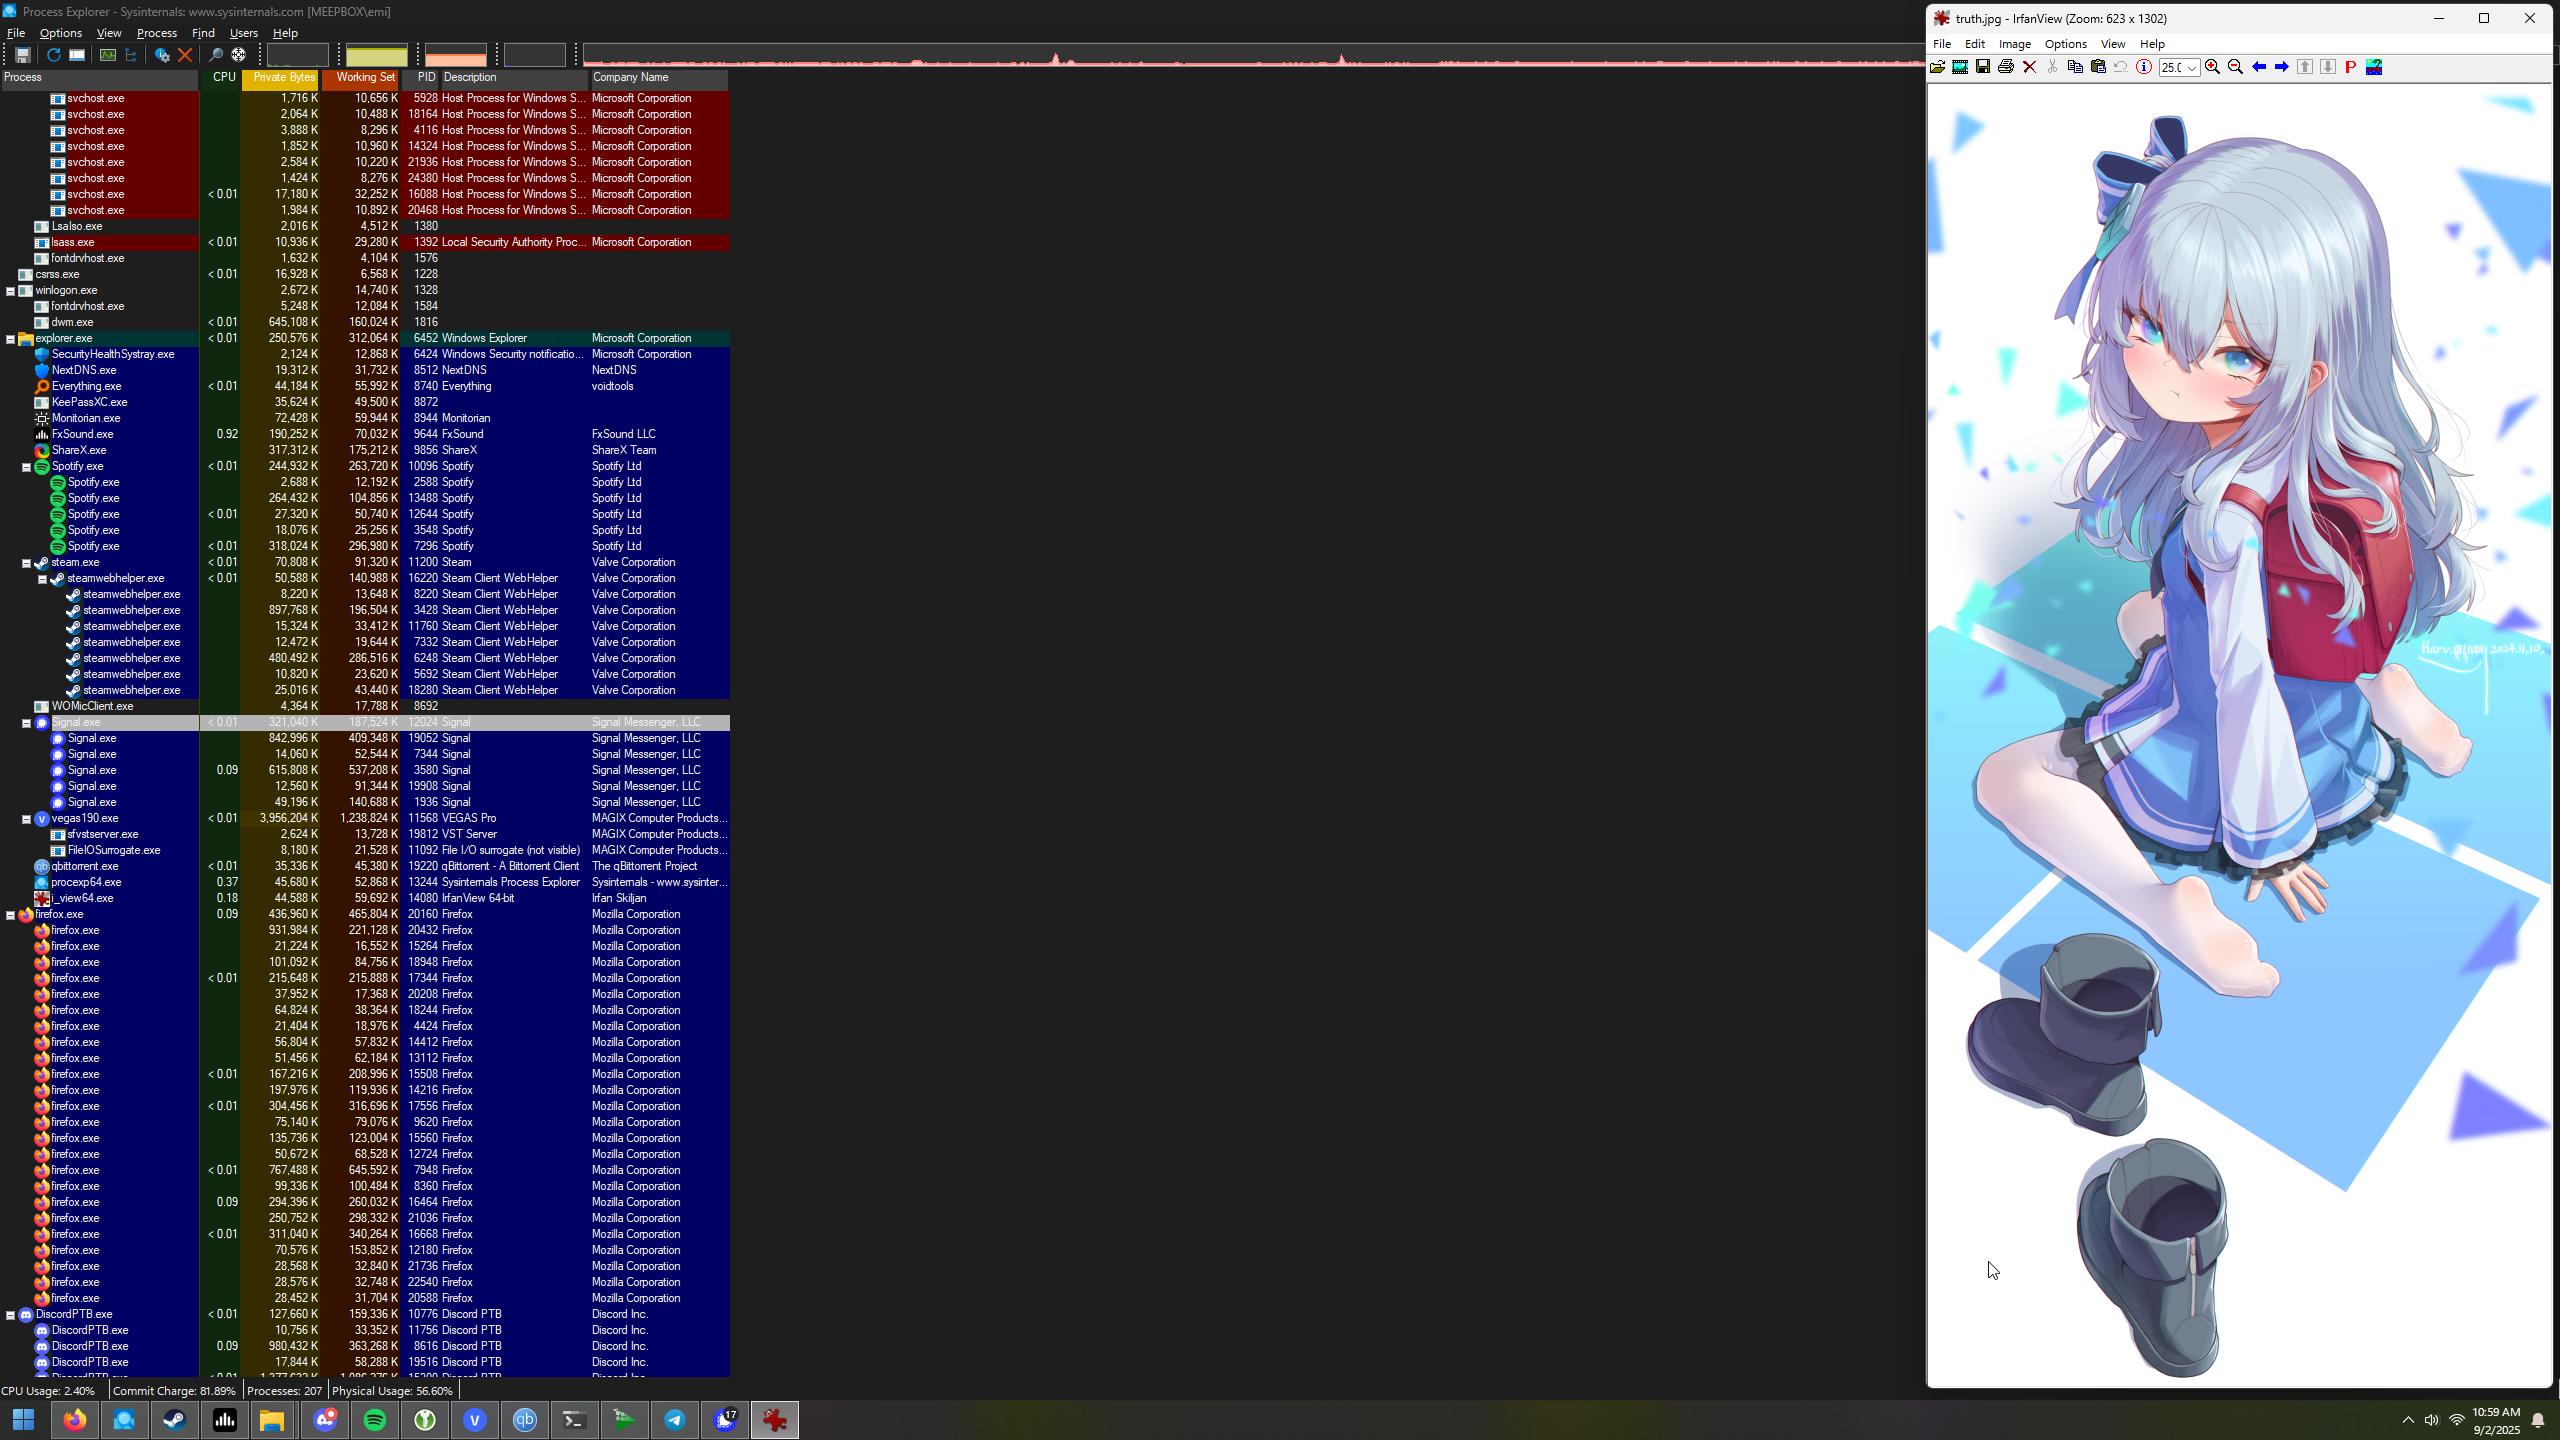This screenshot has height=1440, width=2560.
Task: Open IrfanView's Edit menu
Action: point(1974,44)
